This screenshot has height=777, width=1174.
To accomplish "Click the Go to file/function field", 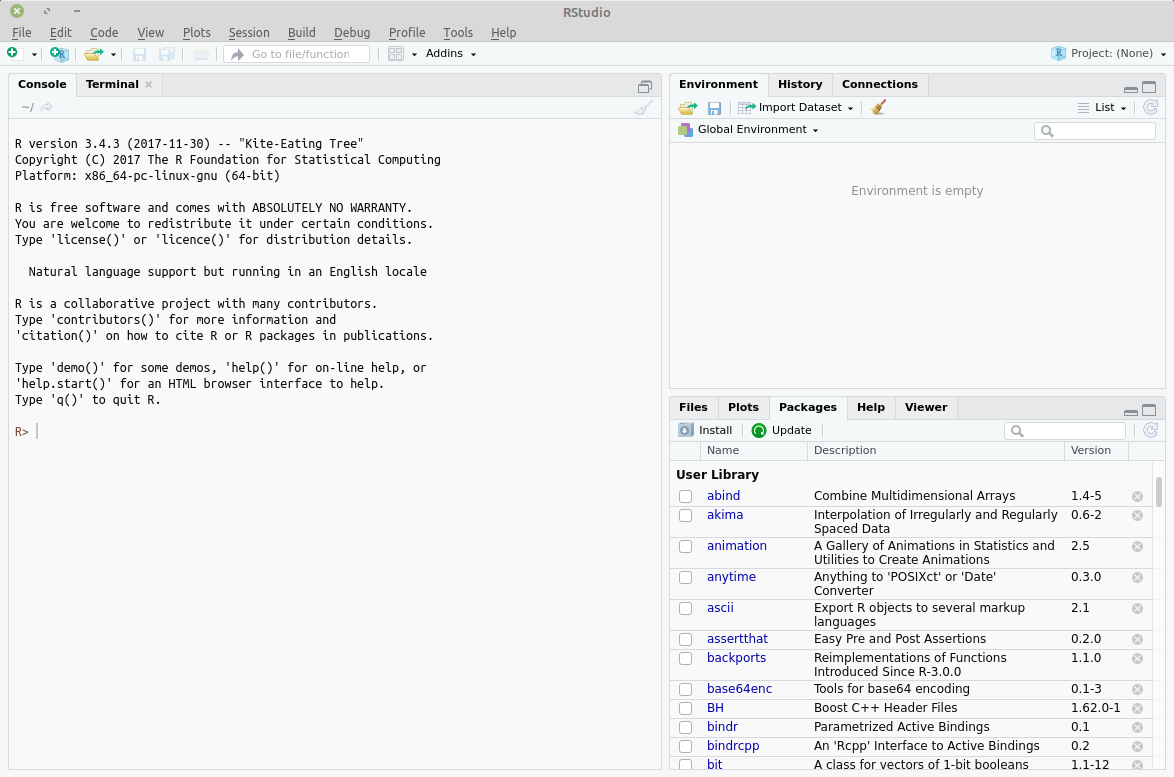I will pyautogui.click(x=298, y=54).
